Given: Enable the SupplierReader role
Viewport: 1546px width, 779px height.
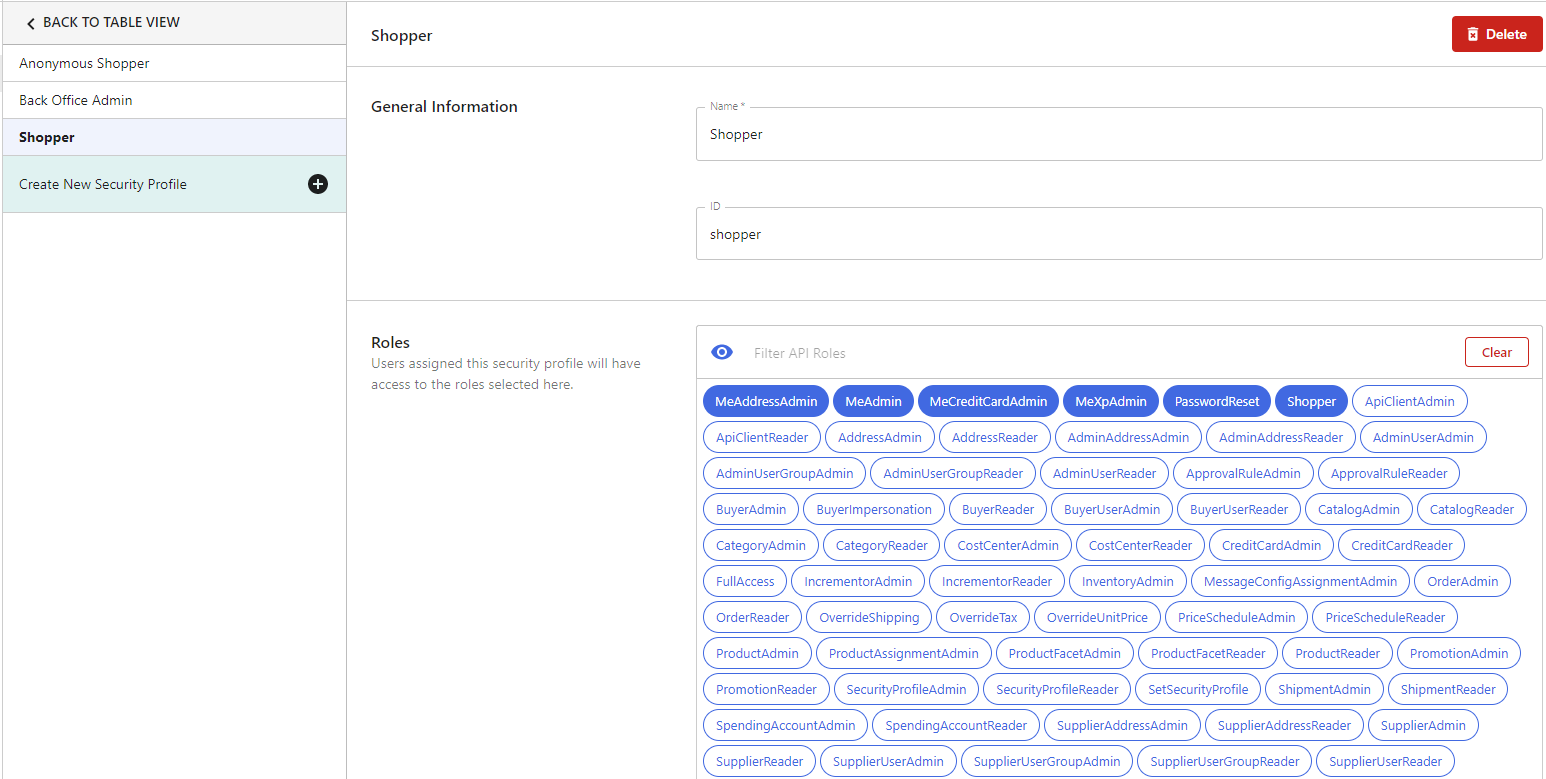Looking at the screenshot, I should click(x=758, y=761).
